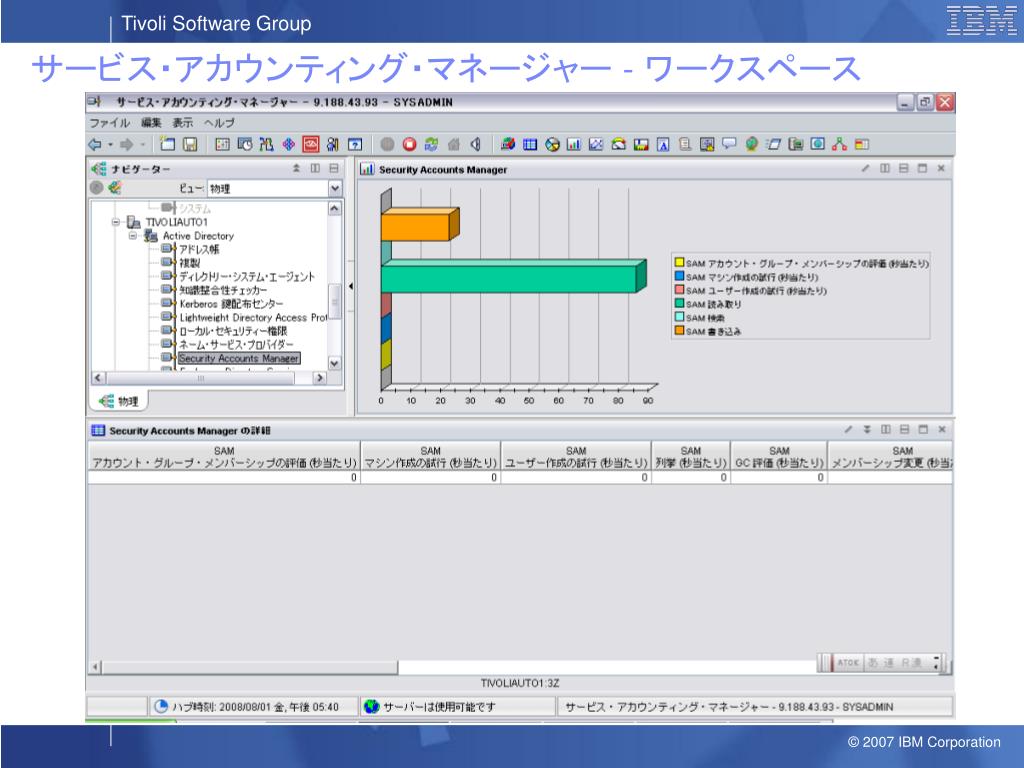Open the Properties editor toolbar icon

pyautogui.click(x=223, y=144)
